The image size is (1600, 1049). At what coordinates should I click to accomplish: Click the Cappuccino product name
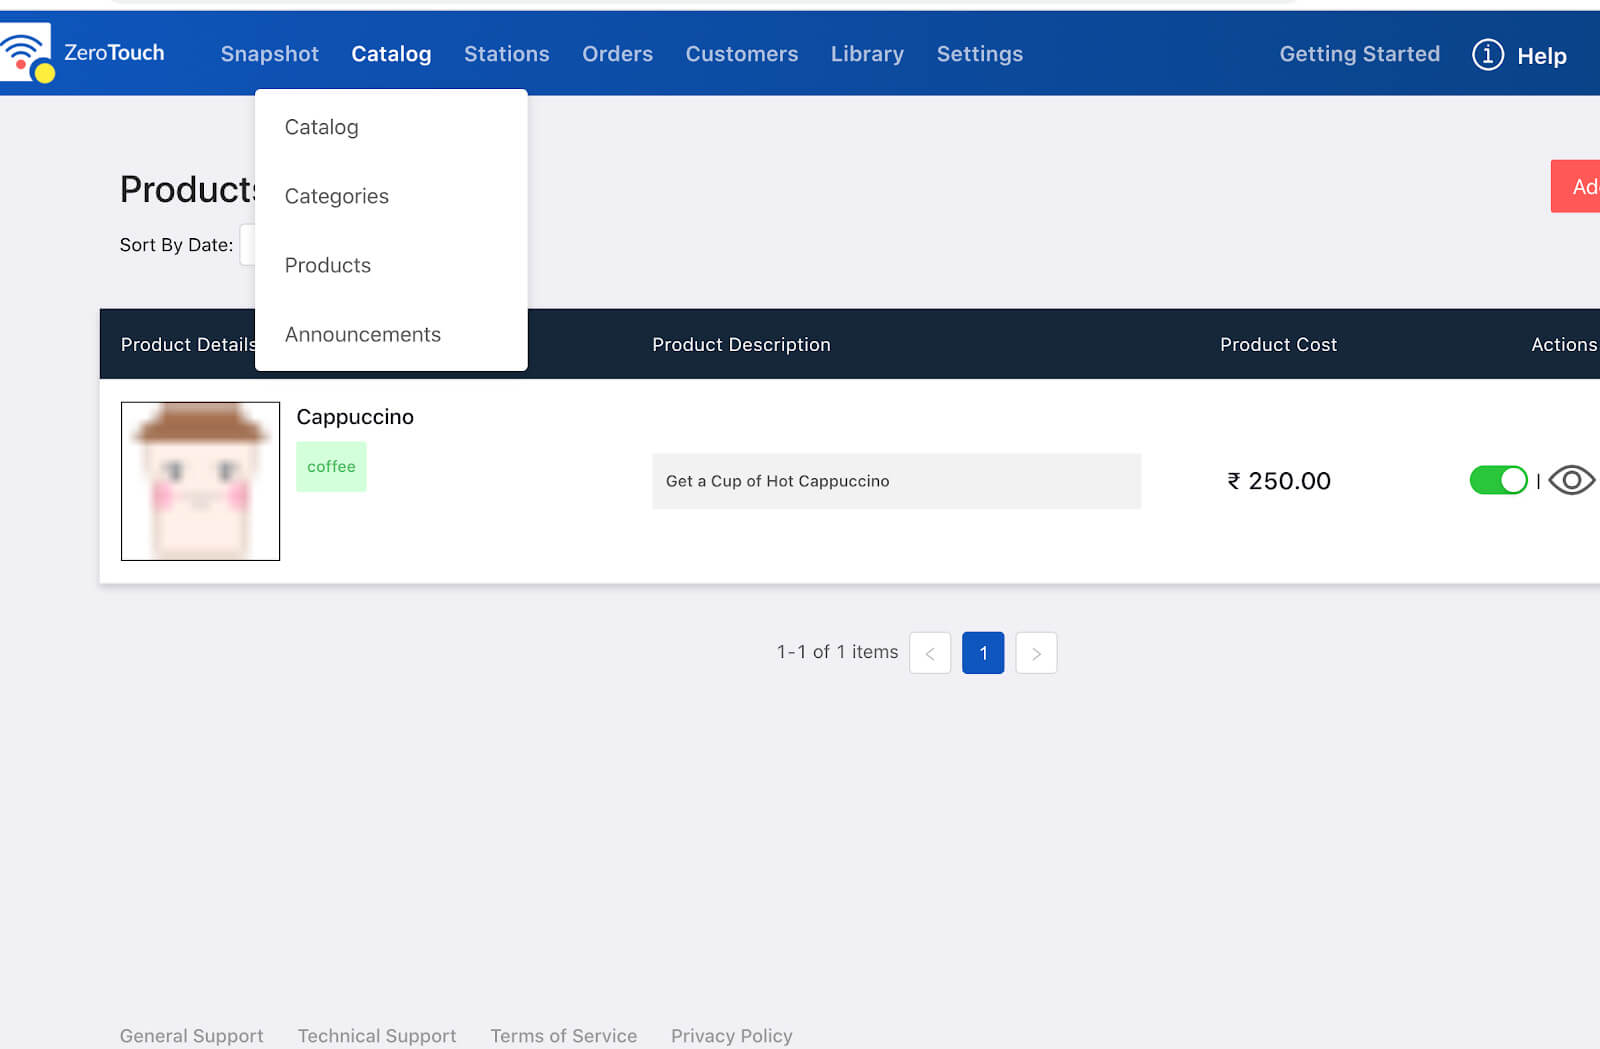(x=355, y=417)
